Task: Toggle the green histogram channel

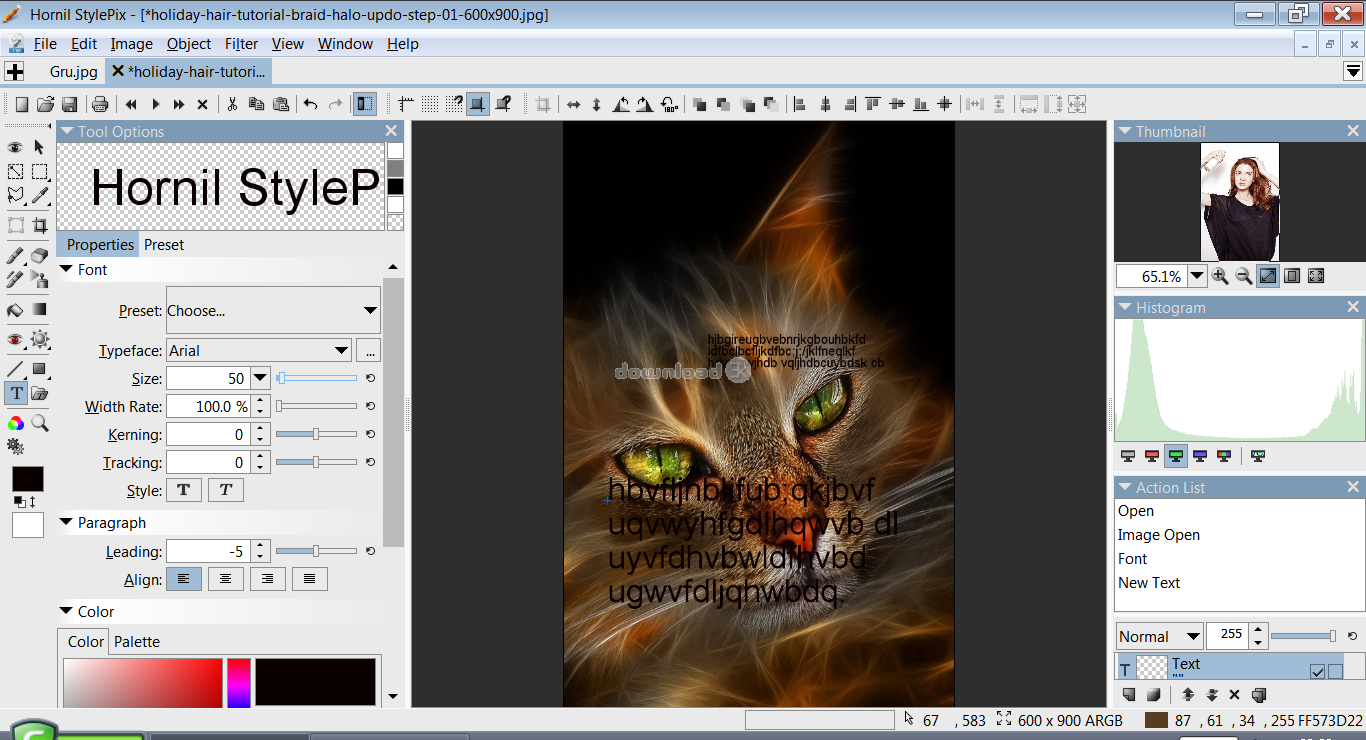Action: click(1176, 456)
